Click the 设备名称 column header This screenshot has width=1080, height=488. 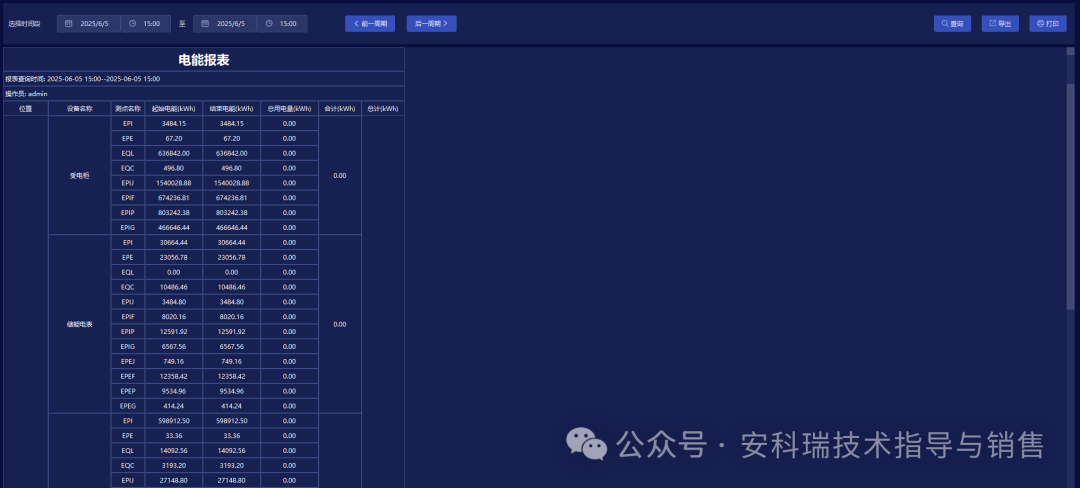tap(80, 109)
